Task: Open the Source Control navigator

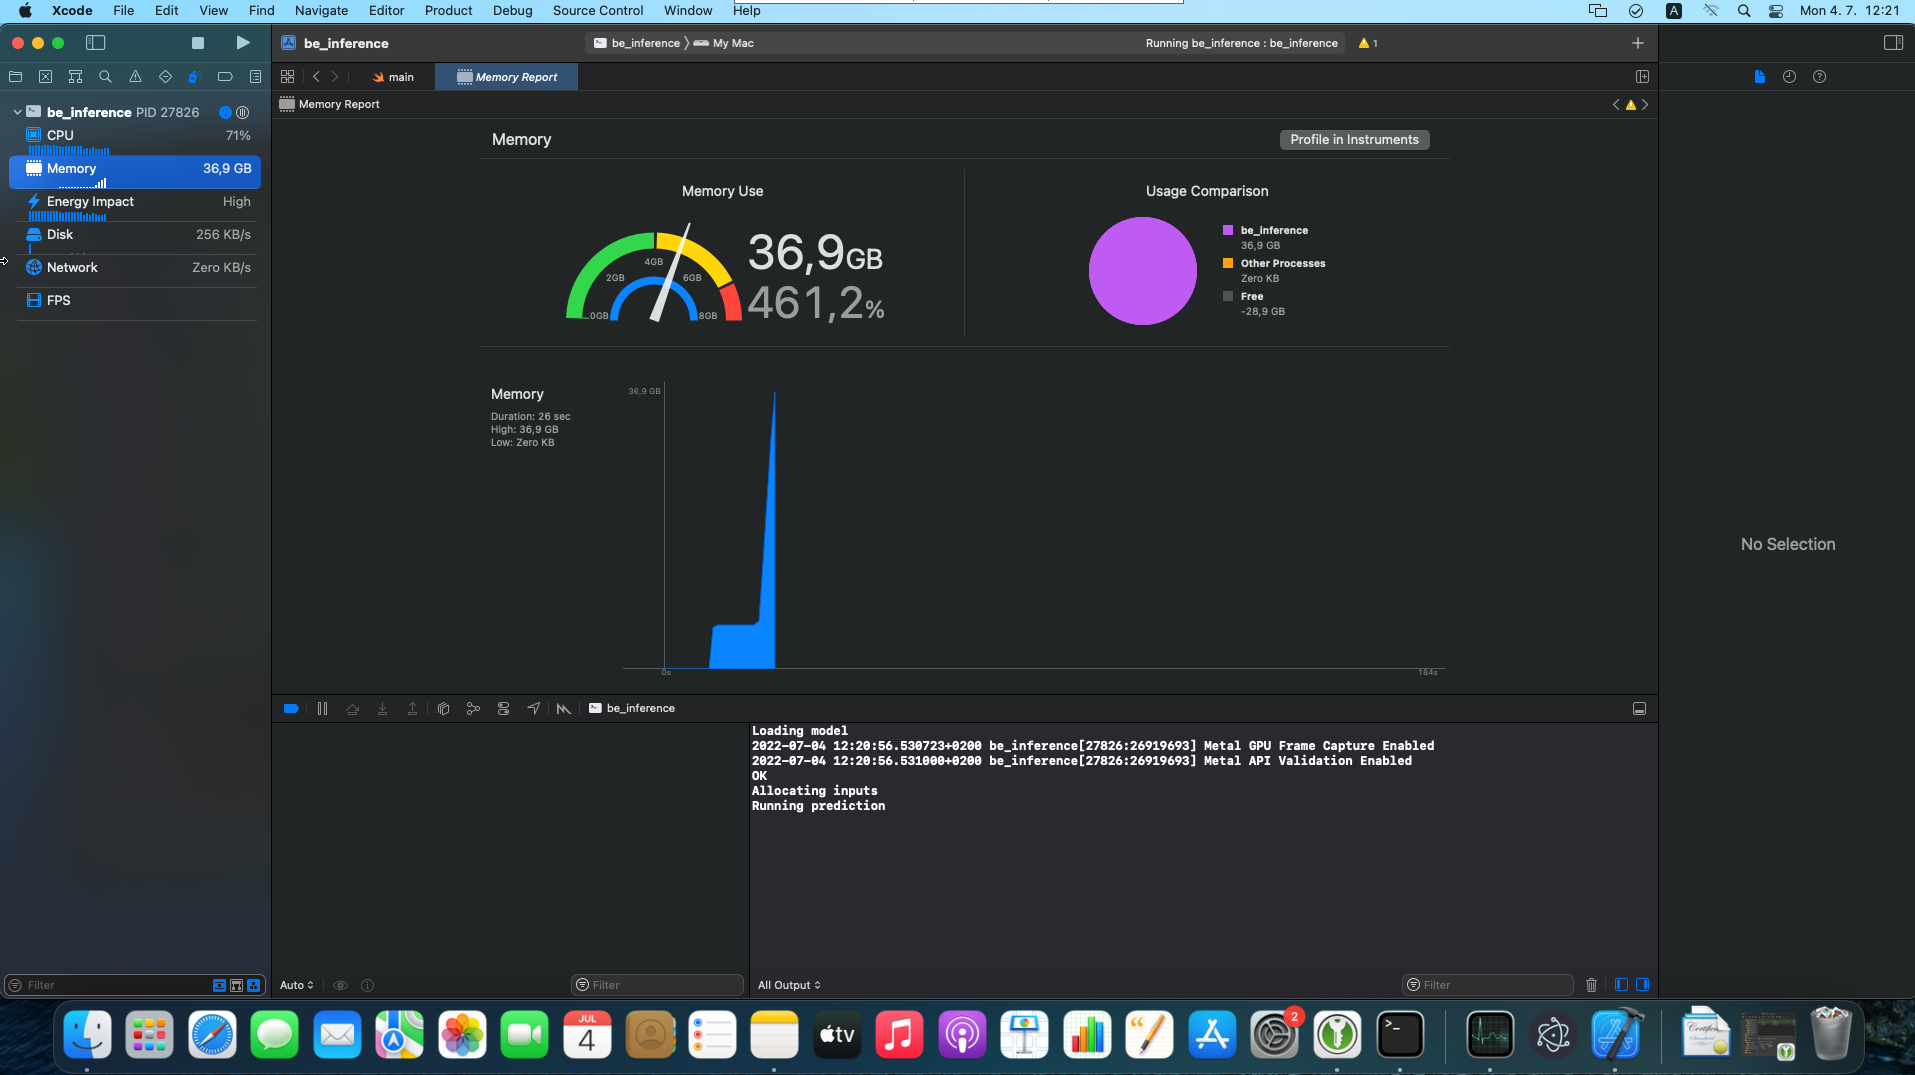Action: tap(45, 77)
